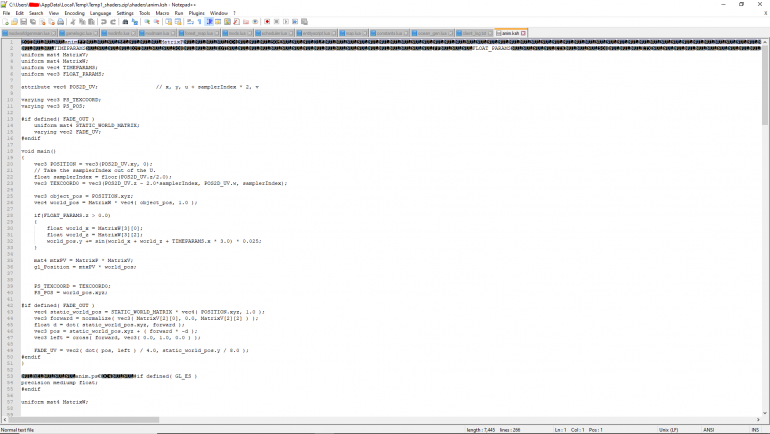Open the Tools menu
The width and height of the screenshot is (770, 434).
click(144, 13)
